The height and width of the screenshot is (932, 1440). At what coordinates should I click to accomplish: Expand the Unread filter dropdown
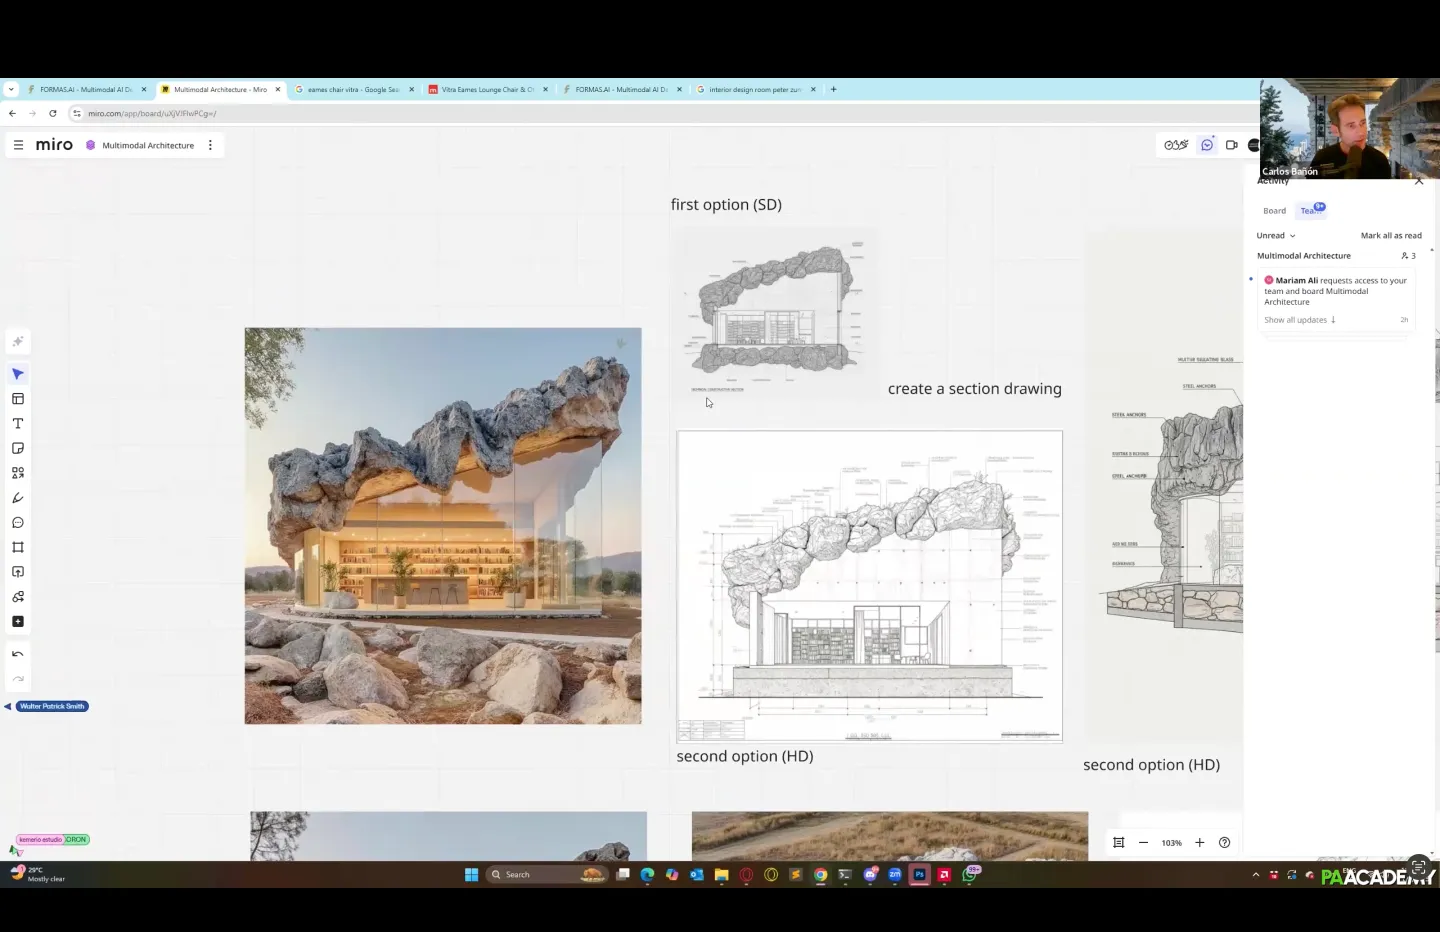(1276, 236)
